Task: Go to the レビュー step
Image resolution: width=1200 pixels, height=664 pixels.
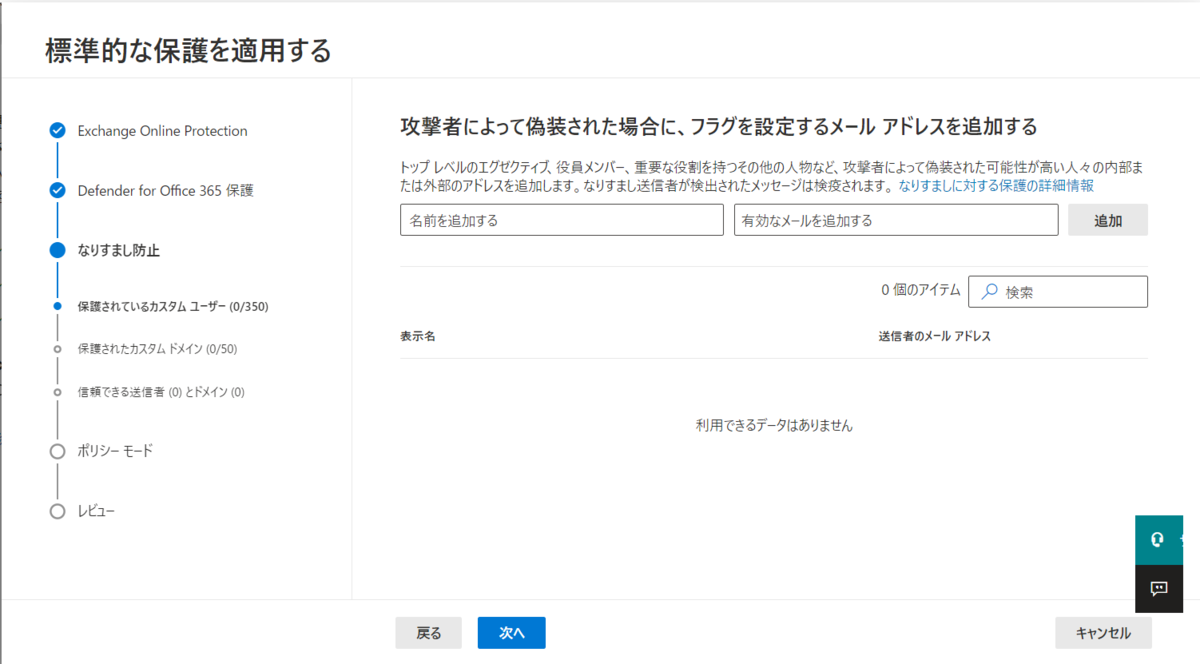Action: (x=96, y=511)
